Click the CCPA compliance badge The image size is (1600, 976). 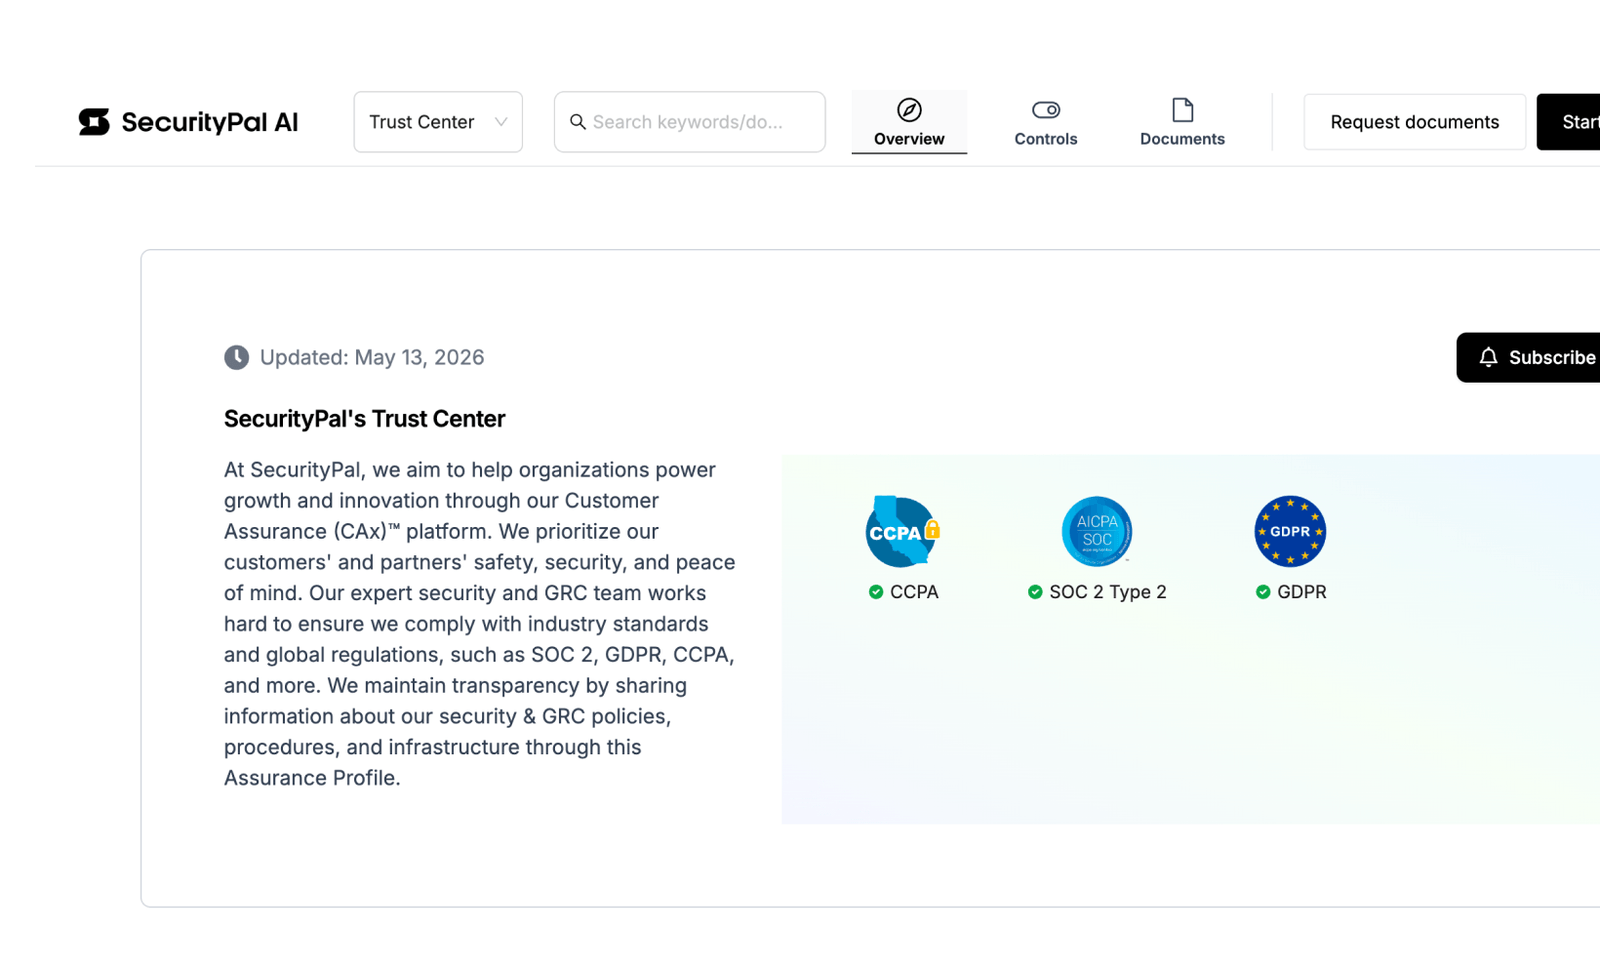[903, 531]
